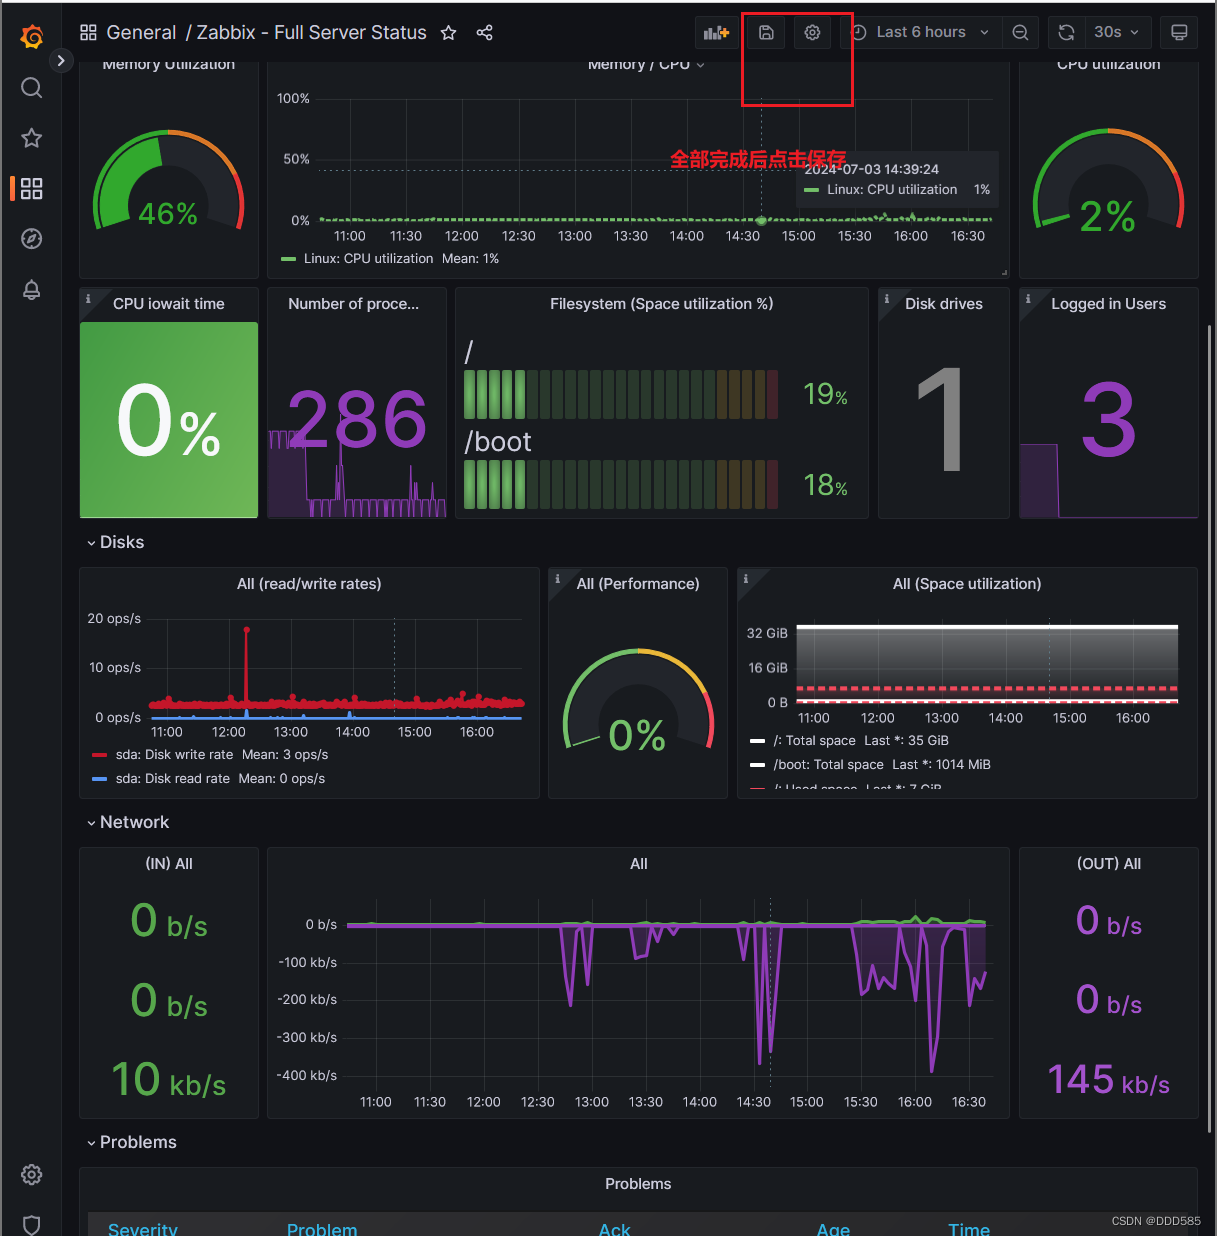This screenshot has width=1217, height=1236.
Task: Open the Filesystem (Space utilization %) panel title
Action: [x=661, y=304]
